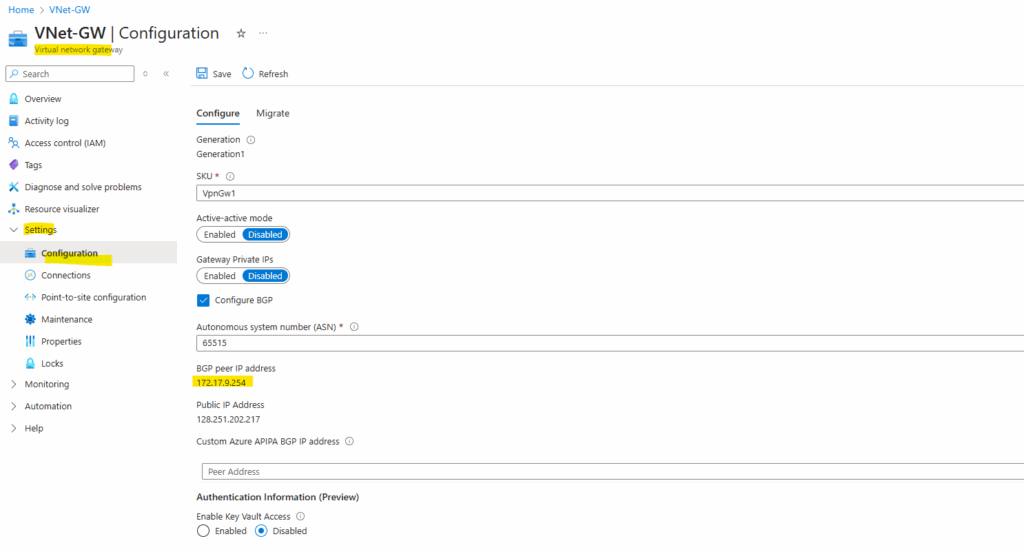Go to Home breadcrumb link
The width and height of the screenshot is (1024, 552).
[x=21, y=10]
